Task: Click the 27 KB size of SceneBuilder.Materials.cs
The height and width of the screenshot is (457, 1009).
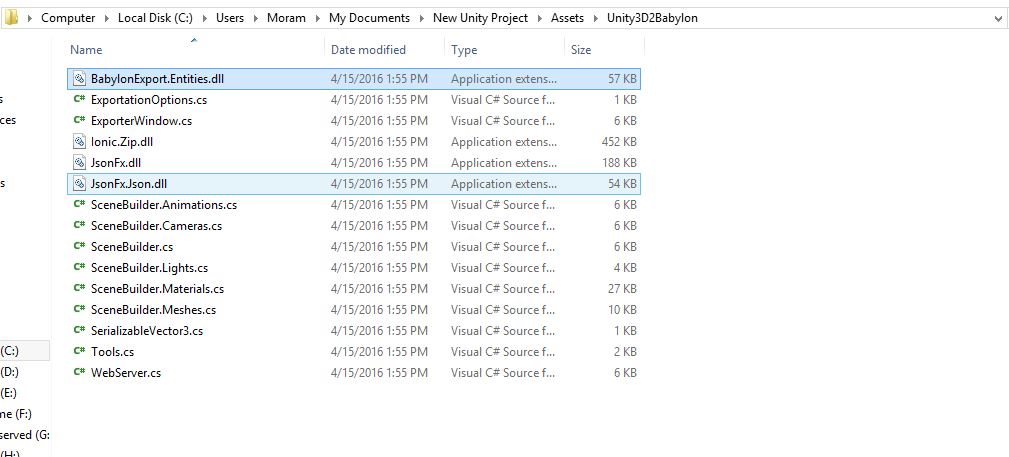Action: tap(622, 289)
